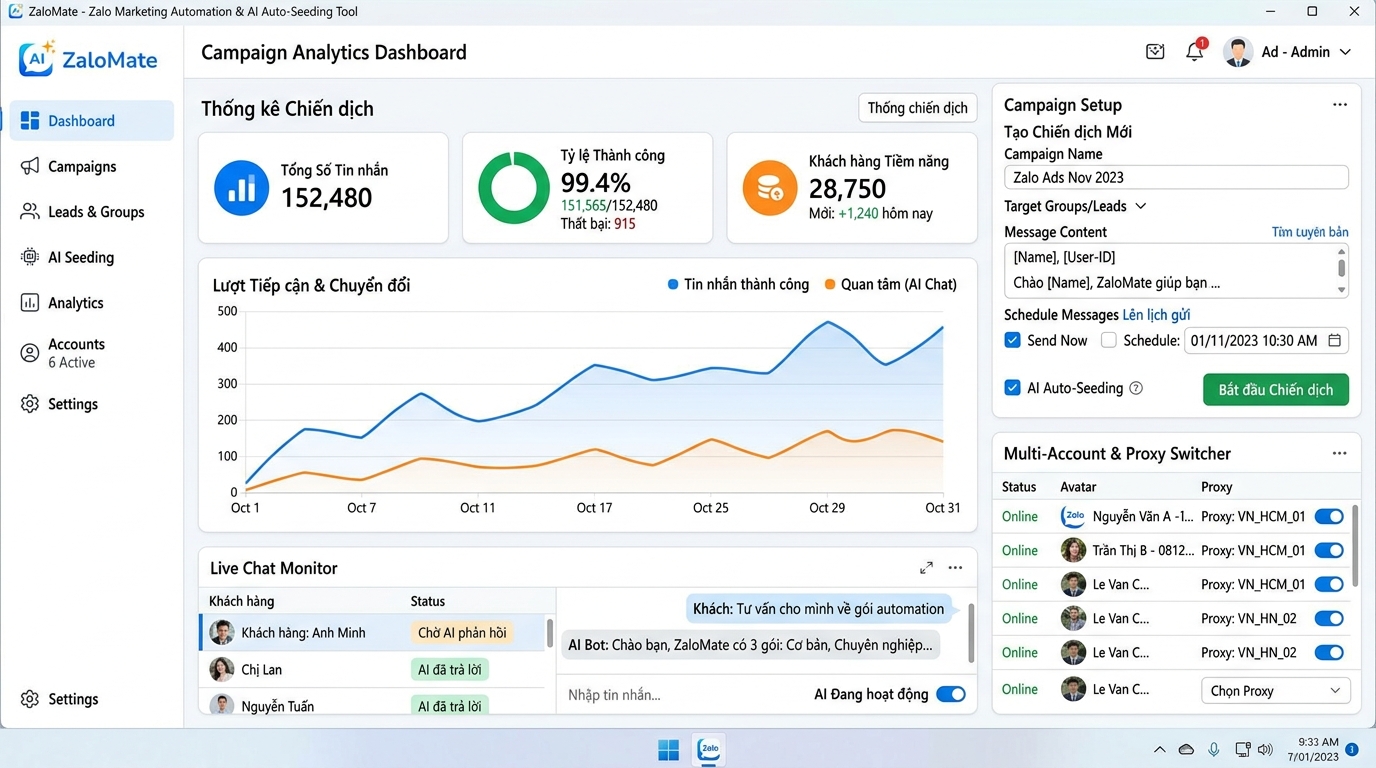The height and width of the screenshot is (768, 1376).
Task: Open Live Chat Monitor more options menu
Action: (955, 568)
